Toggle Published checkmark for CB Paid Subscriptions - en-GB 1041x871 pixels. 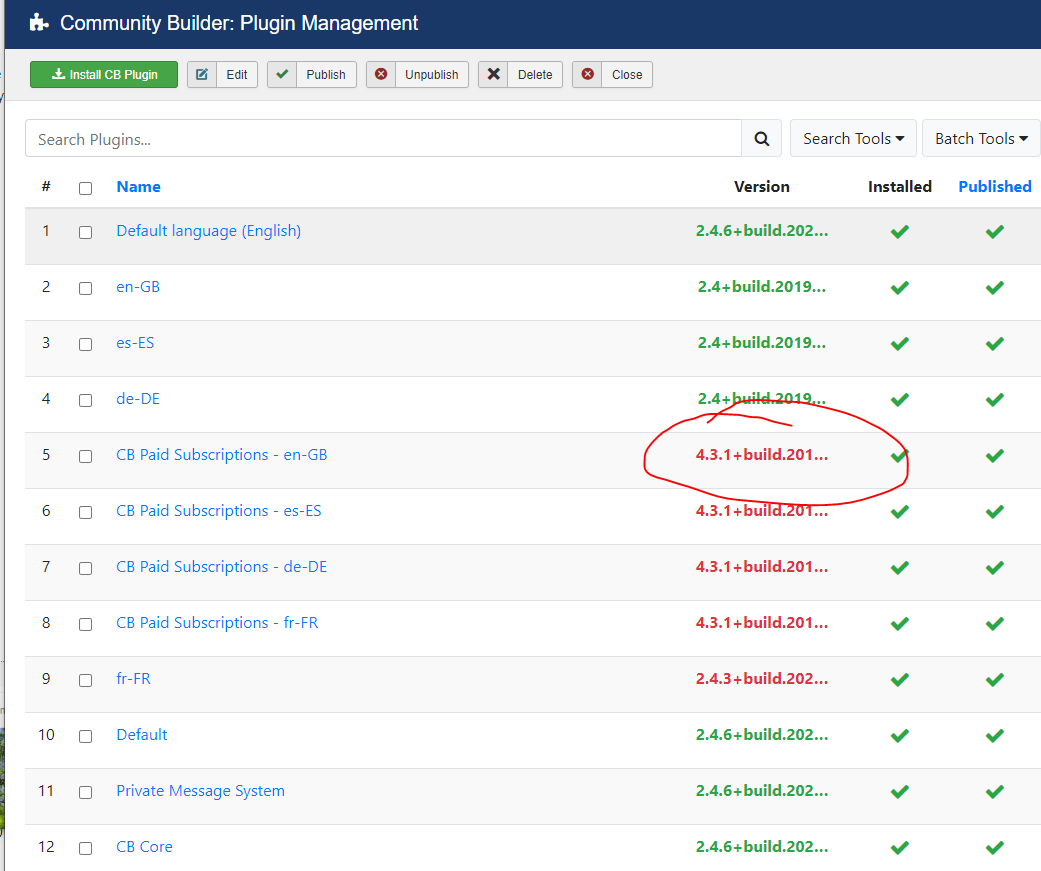[995, 455]
